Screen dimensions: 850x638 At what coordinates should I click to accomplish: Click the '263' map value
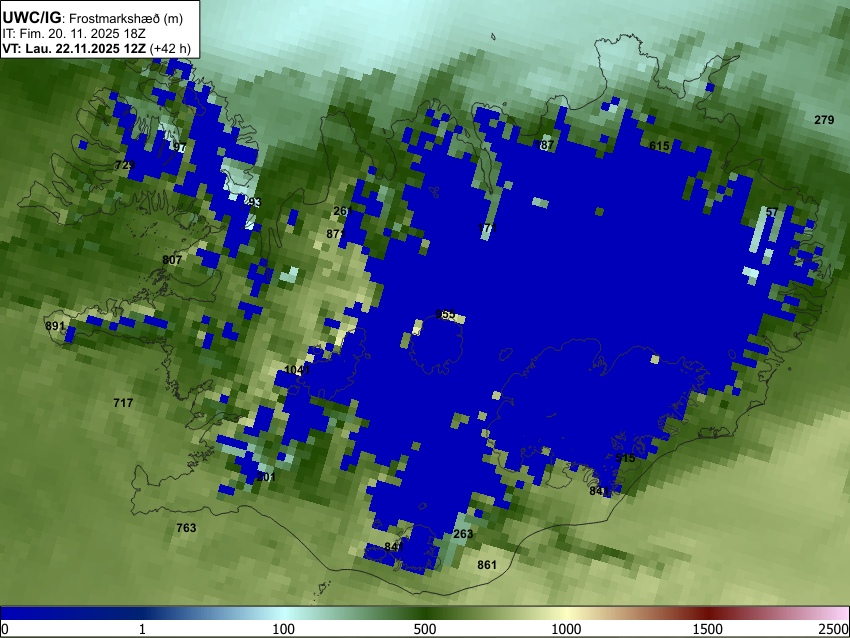coord(463,534)
